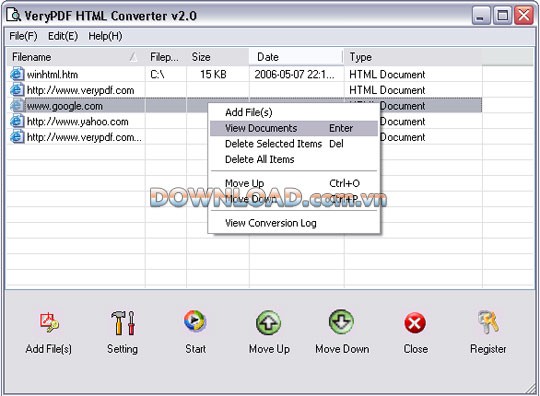Select Move Up Ctrl+O in context menu
540x396 pixels.
294,183
